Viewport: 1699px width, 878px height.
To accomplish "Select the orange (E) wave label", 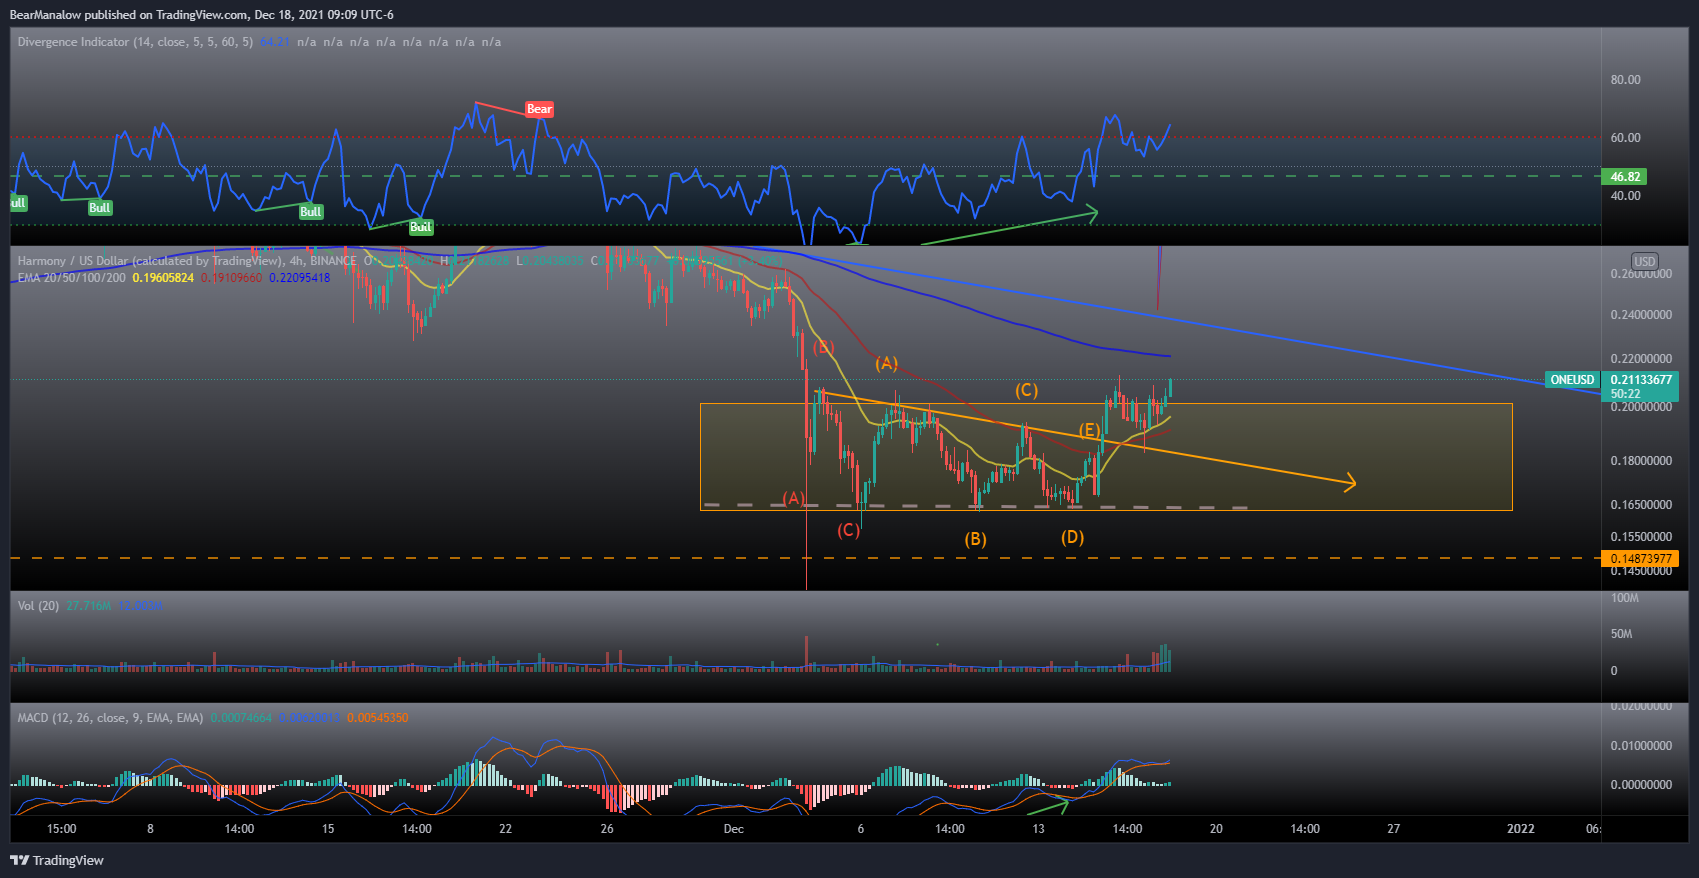I will [x=1089, y=431].
